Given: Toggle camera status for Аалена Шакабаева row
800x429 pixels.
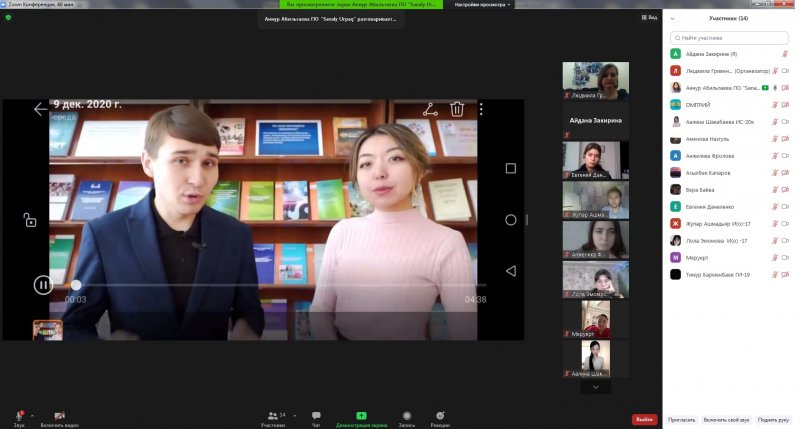Looking at the screenshot, I should (x=785, y=122).
